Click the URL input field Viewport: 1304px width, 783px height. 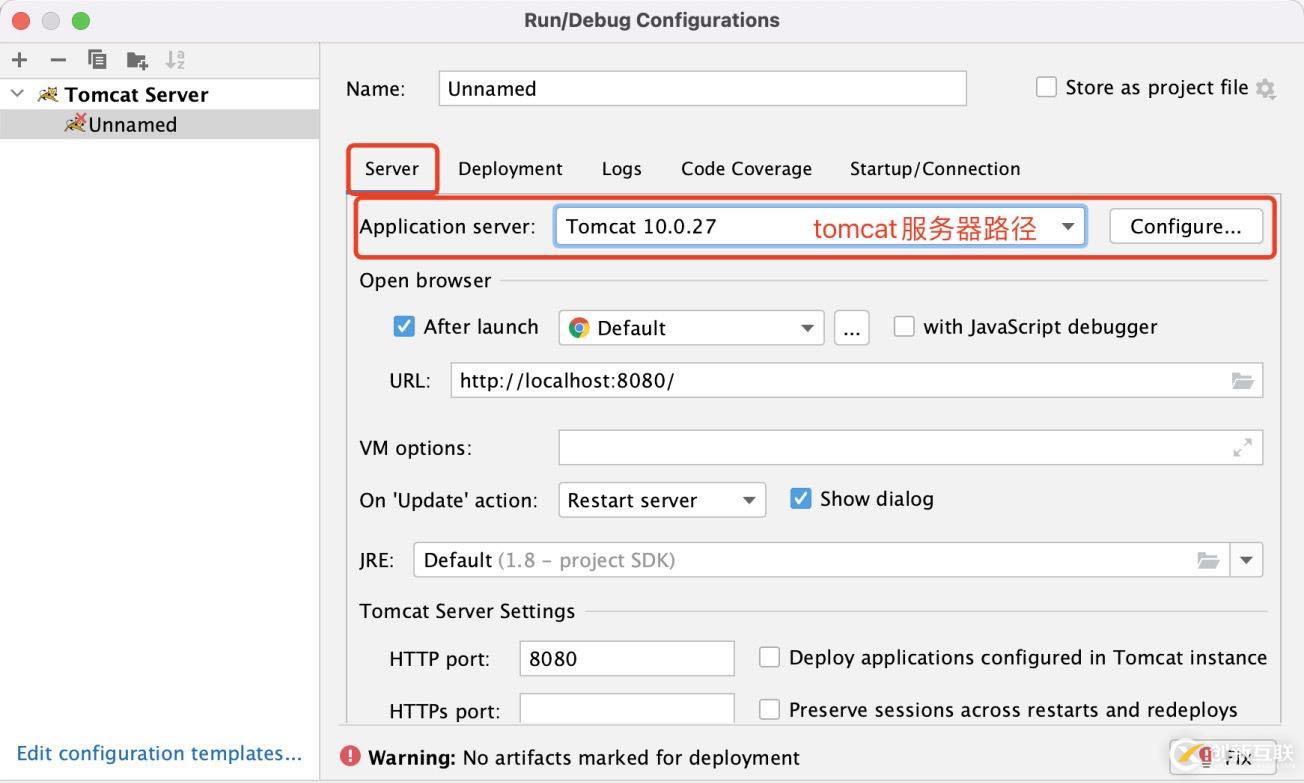(x=857, y=380)
